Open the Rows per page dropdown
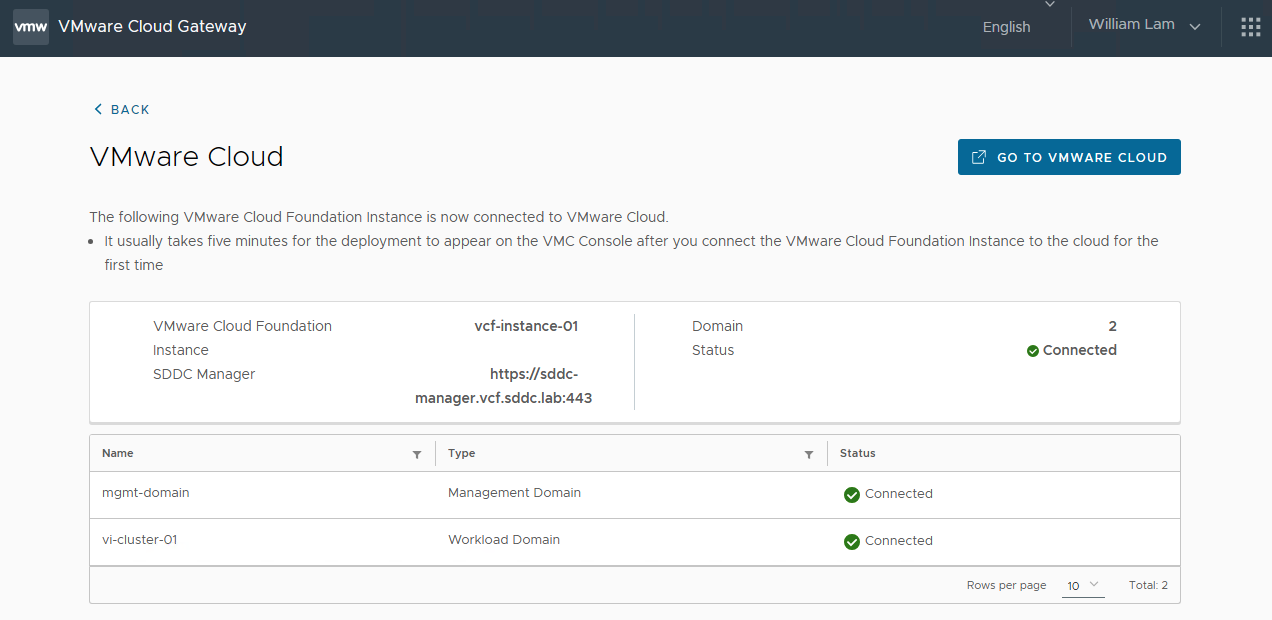Viewport: 1272px width, 620px height. pyautogui.click(x=1083, y=585)
